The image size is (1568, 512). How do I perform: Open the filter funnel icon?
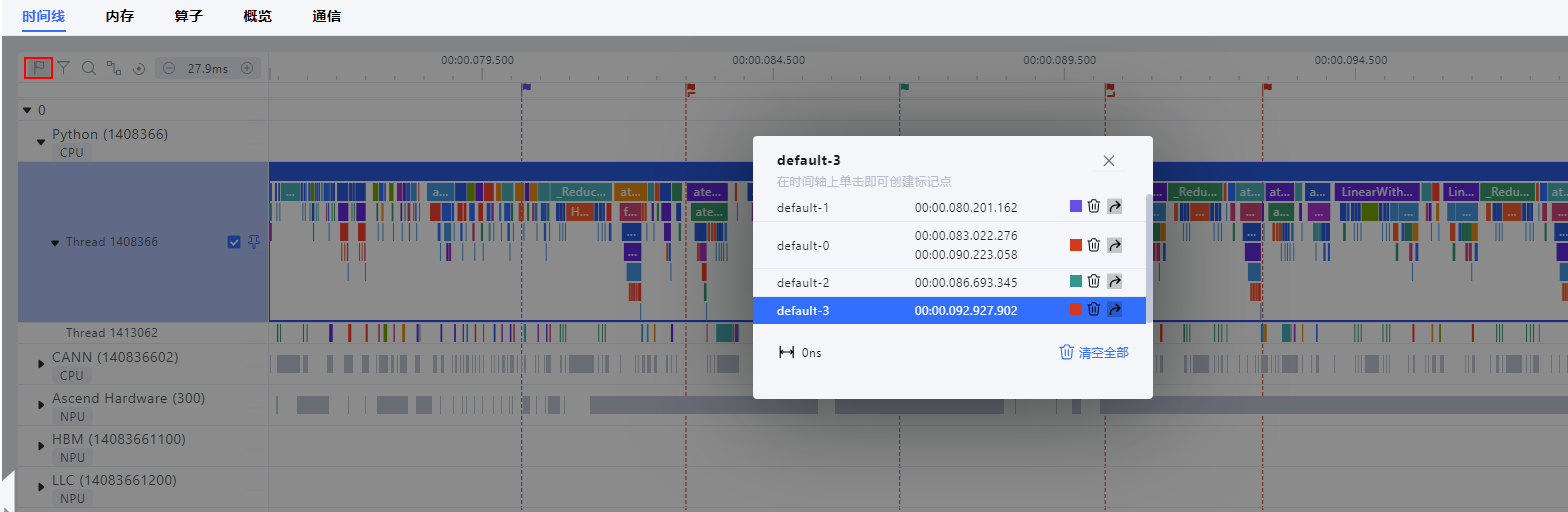(63, 68)
